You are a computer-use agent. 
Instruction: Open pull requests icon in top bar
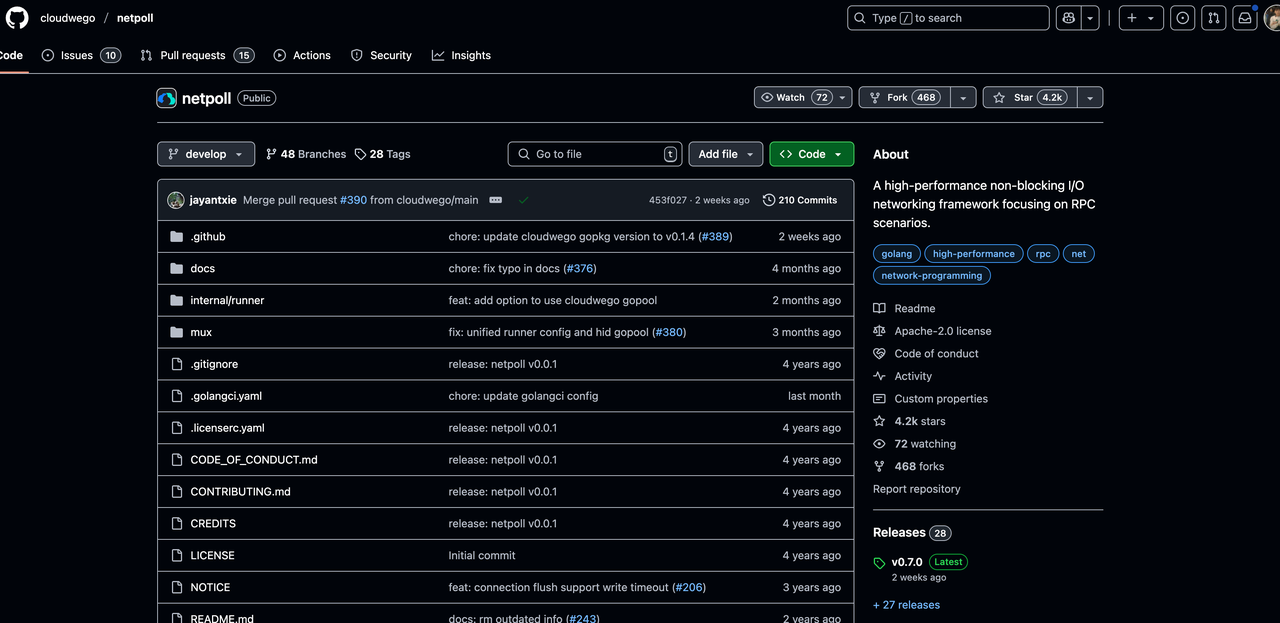(1214, 18)
